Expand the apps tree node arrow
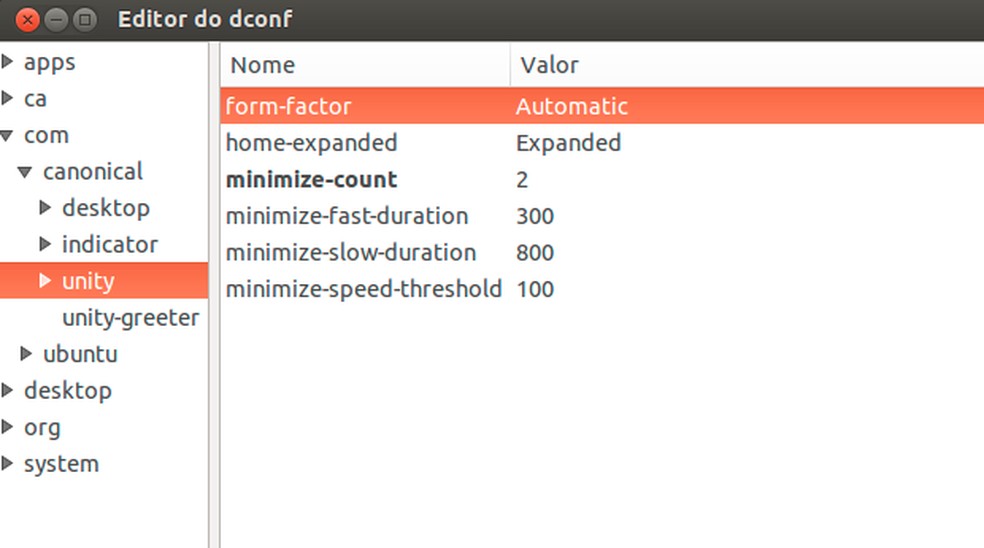984x548 pixels. [x=8, y=62]
